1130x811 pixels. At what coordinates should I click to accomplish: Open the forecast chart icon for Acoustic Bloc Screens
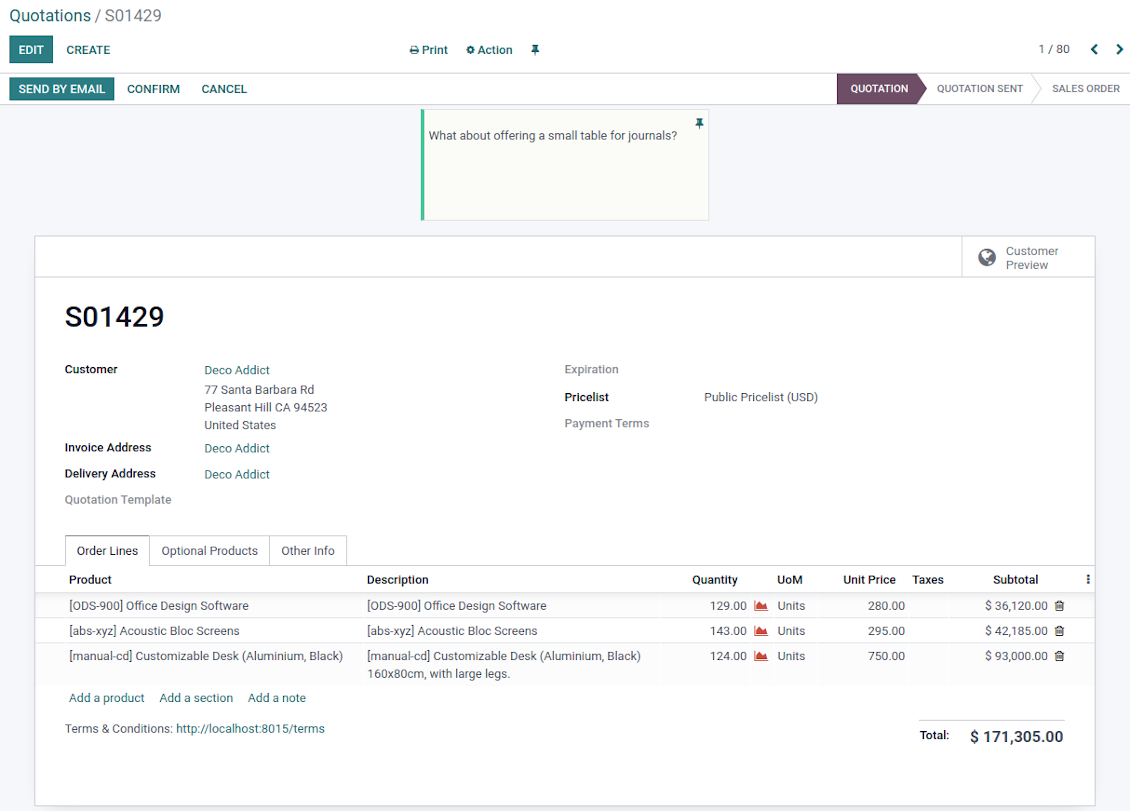(761, 631)
